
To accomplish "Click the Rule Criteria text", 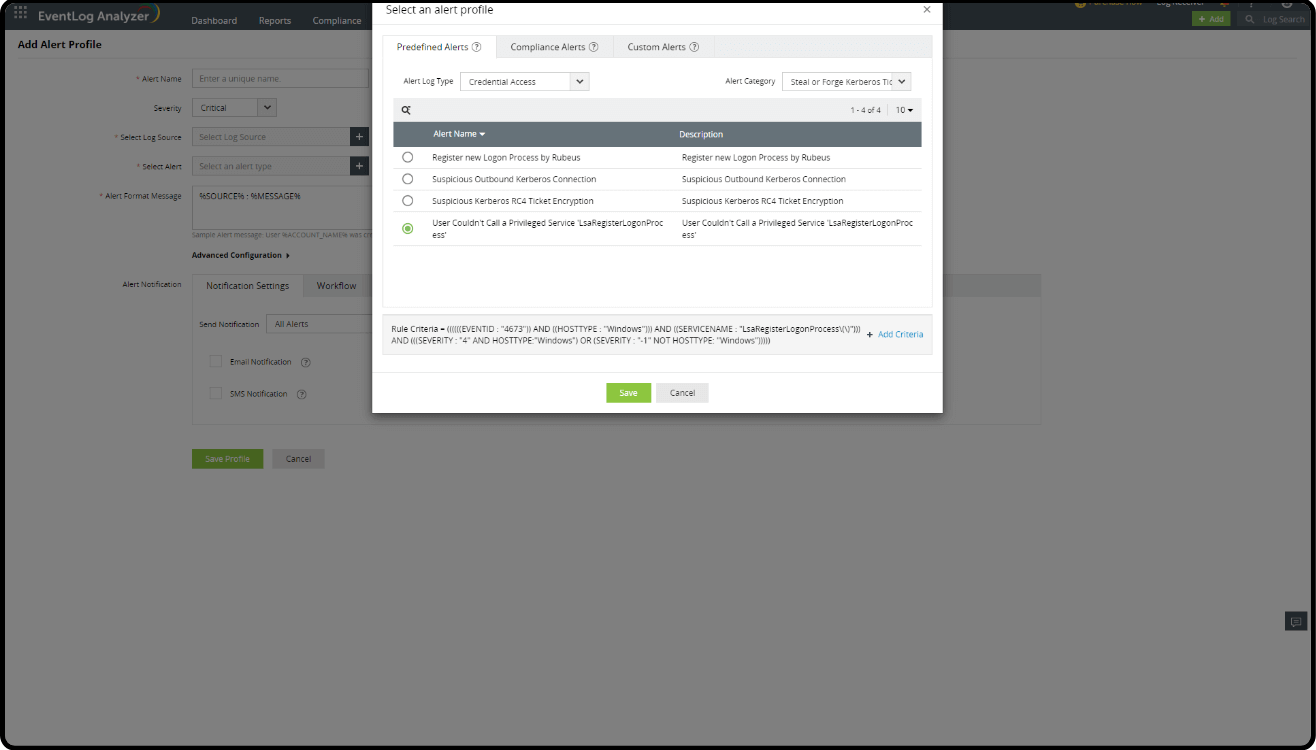I will coord(626,335).
